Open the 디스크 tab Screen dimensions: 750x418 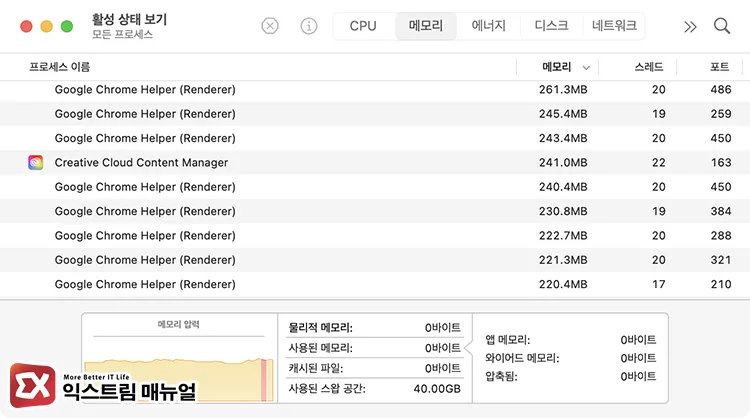click(x=551, y=26)
